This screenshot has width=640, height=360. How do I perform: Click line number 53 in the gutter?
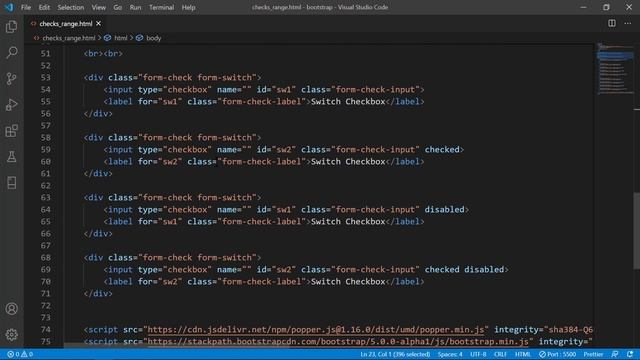pyautogui.click(x=46, y=78)
